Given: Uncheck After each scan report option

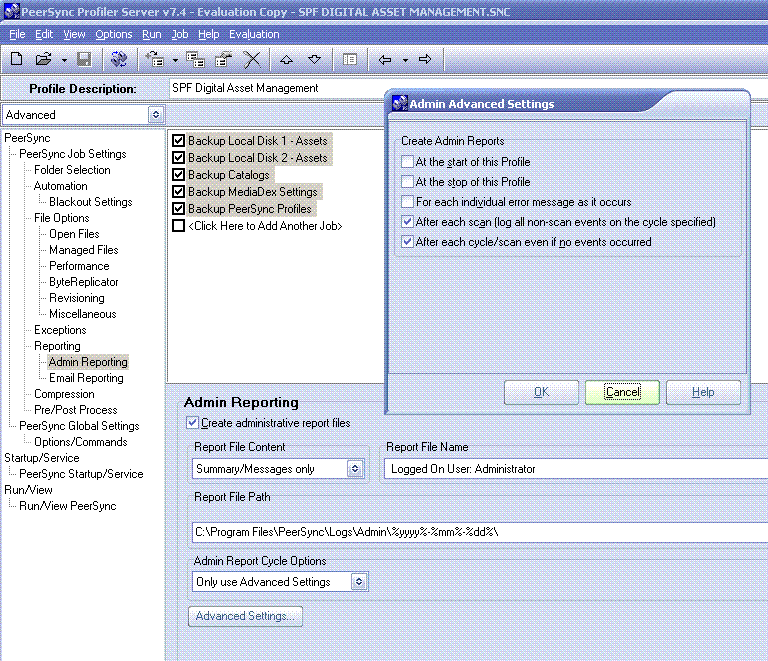Looking at the screenshot, I should click(407, 222).
